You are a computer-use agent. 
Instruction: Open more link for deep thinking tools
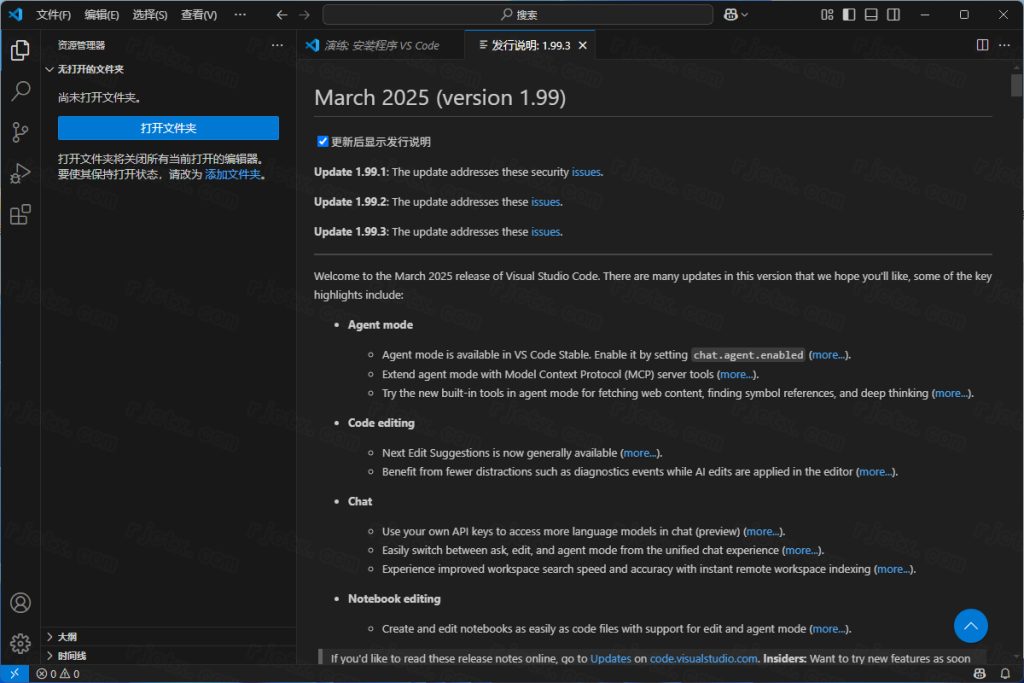click(952, 393)
